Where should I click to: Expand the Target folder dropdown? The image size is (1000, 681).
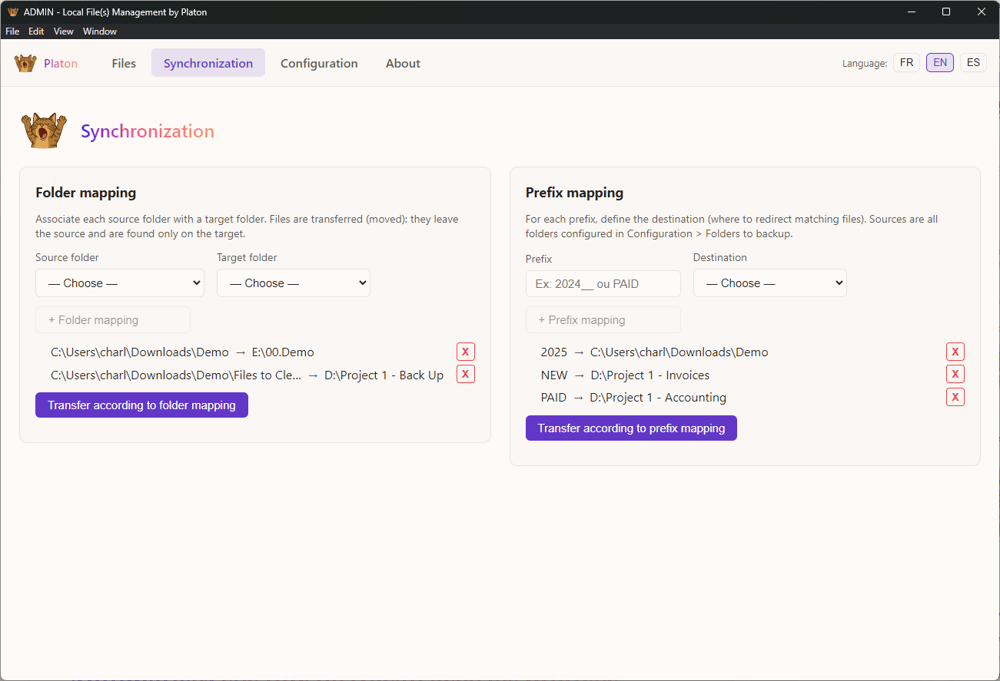(x=293, y=283)
